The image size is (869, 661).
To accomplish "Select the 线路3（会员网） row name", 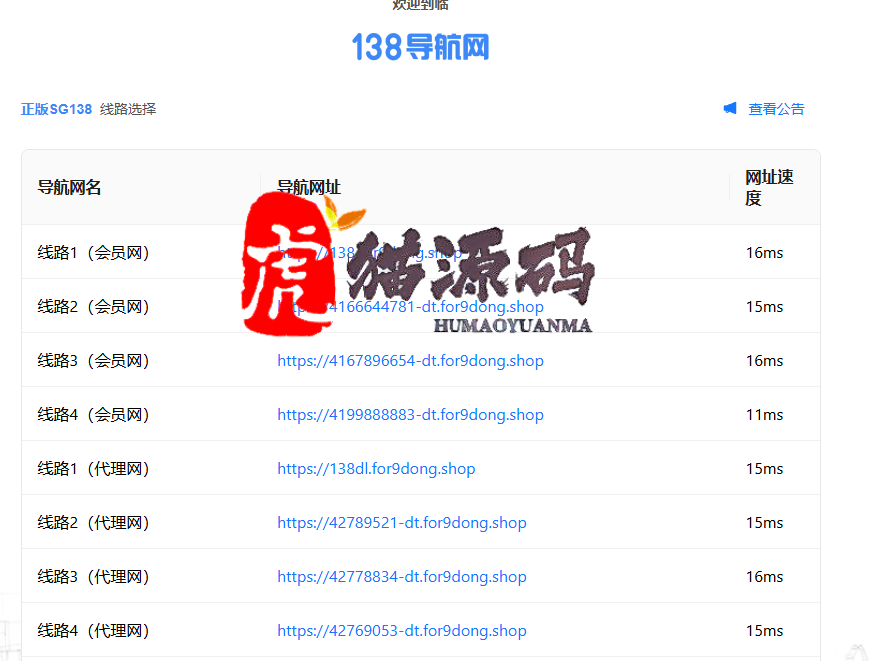I will point(93,361).
